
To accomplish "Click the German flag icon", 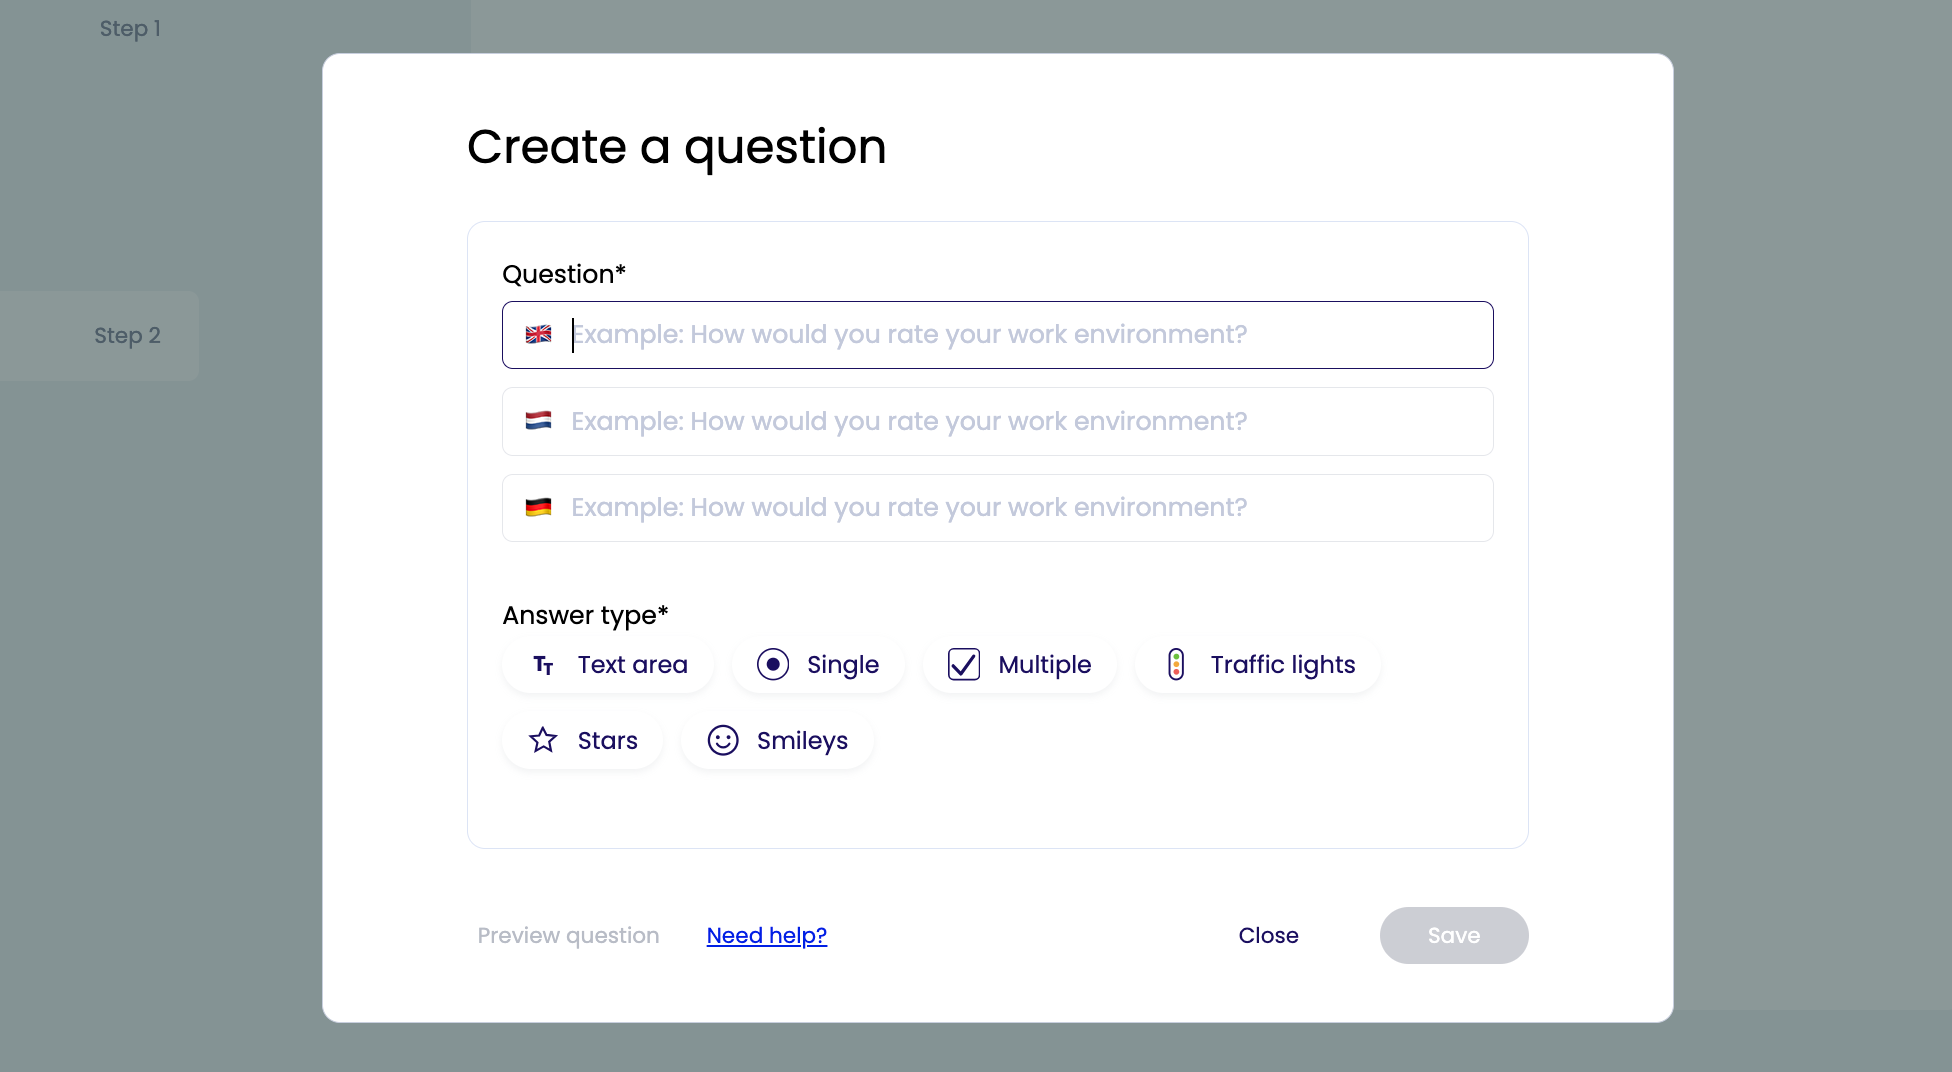I will (538, 508).
